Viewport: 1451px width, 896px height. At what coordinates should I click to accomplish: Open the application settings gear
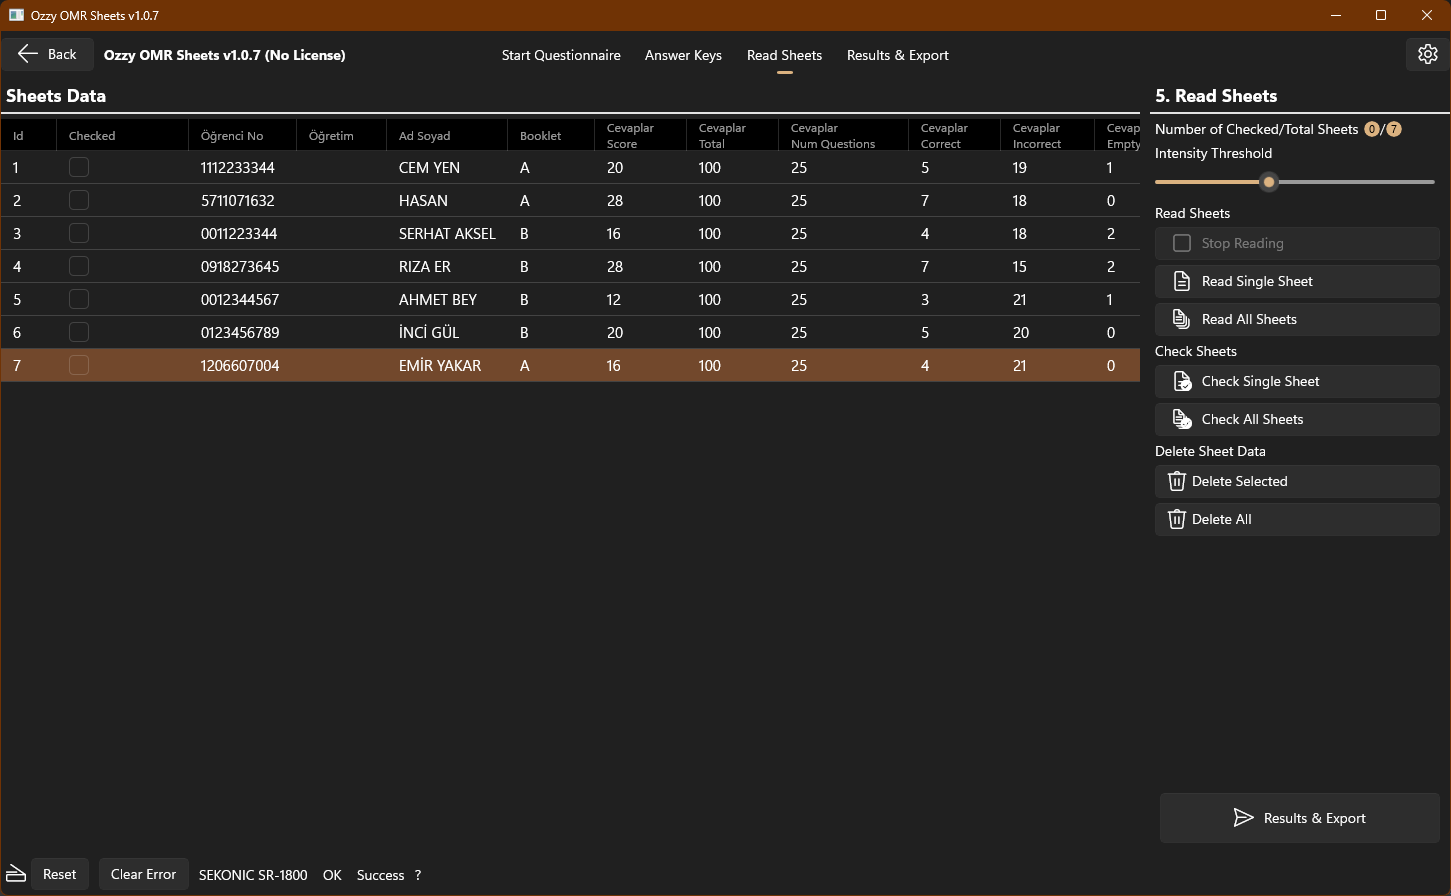point(1427,54)
